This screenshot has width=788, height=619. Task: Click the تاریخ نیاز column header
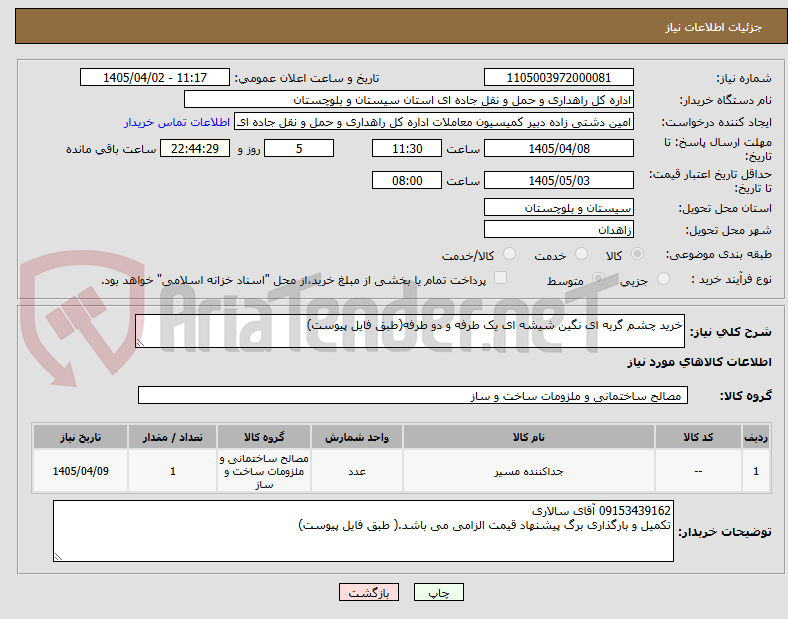point(80,437)
